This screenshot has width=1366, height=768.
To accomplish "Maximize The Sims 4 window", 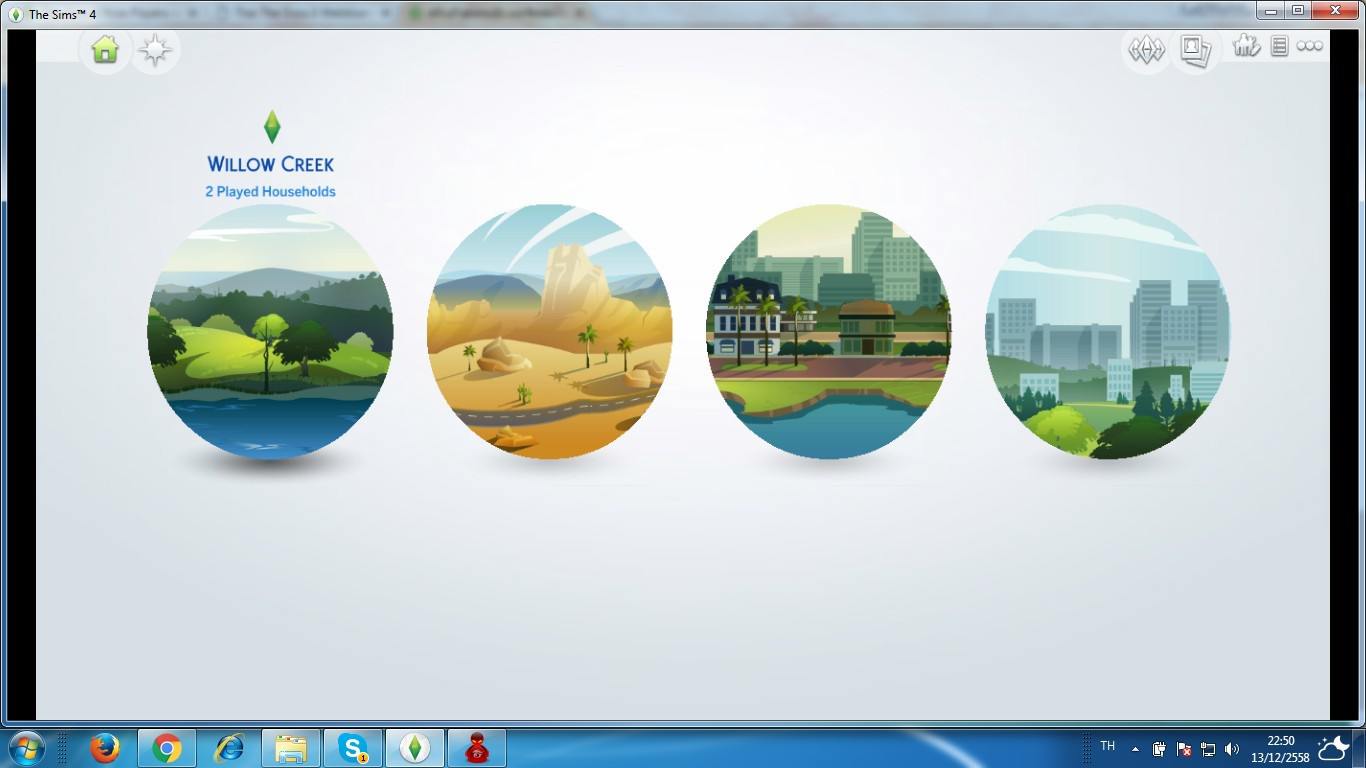I will click(x=1298, y=11).
